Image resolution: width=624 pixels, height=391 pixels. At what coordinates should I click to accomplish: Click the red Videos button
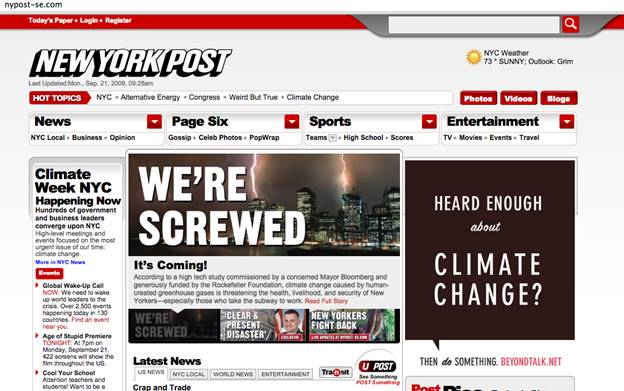click(519, 98)
